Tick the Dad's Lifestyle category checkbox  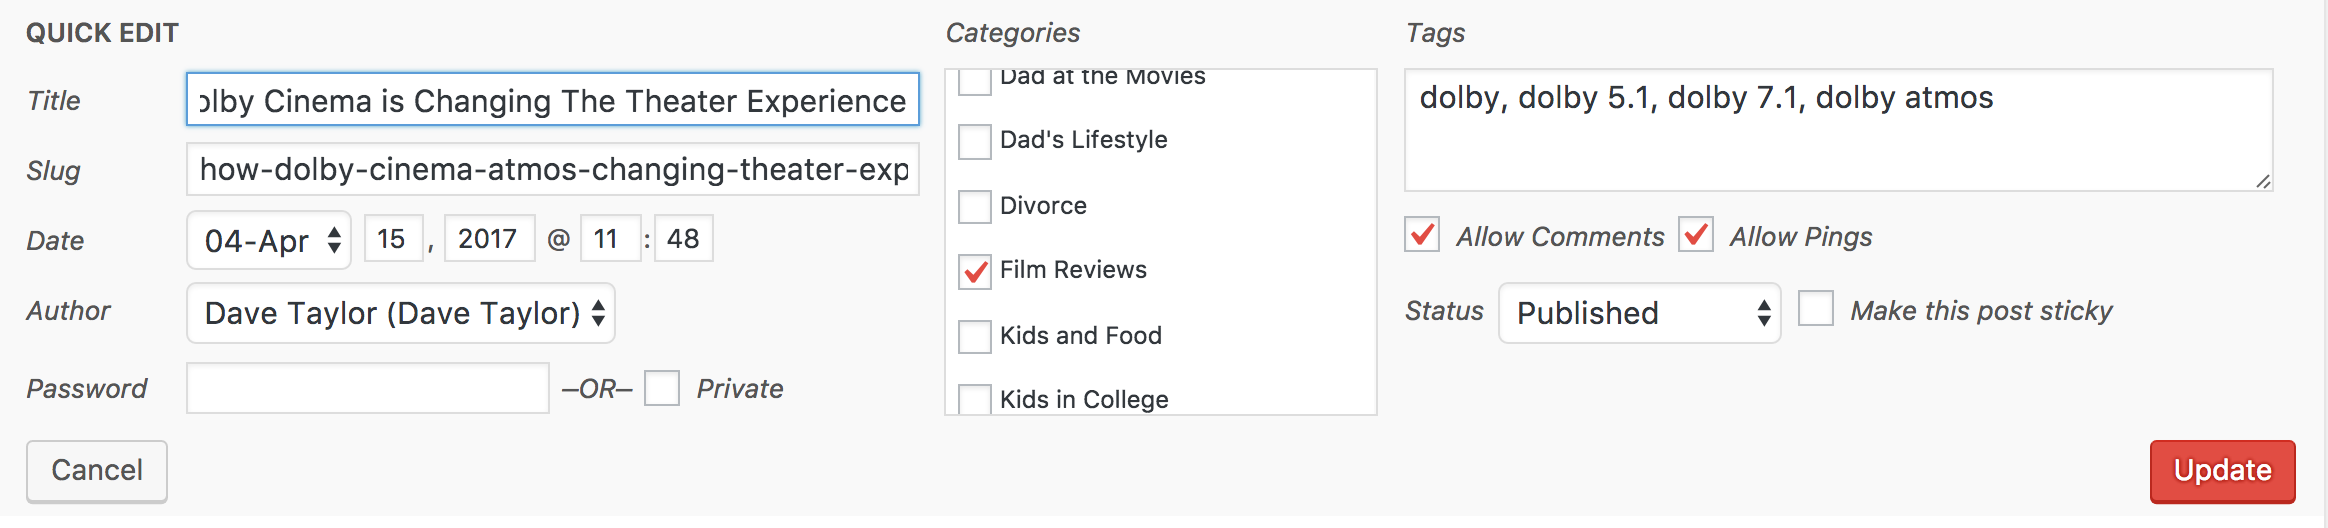click(x=975, y=142)
